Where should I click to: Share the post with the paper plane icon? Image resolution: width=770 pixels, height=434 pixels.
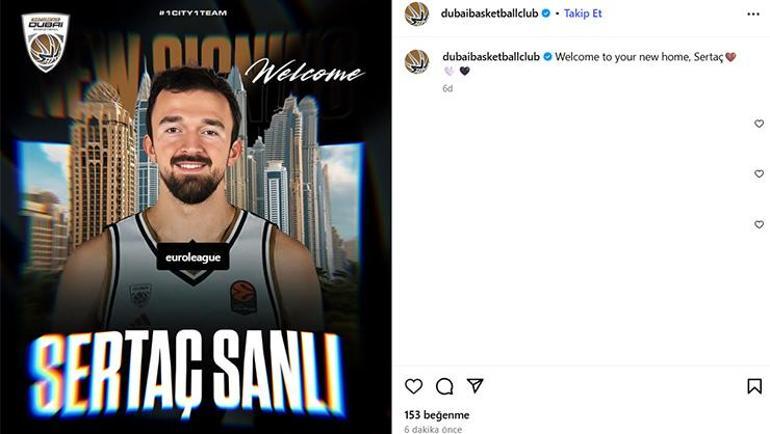[475, 385]
